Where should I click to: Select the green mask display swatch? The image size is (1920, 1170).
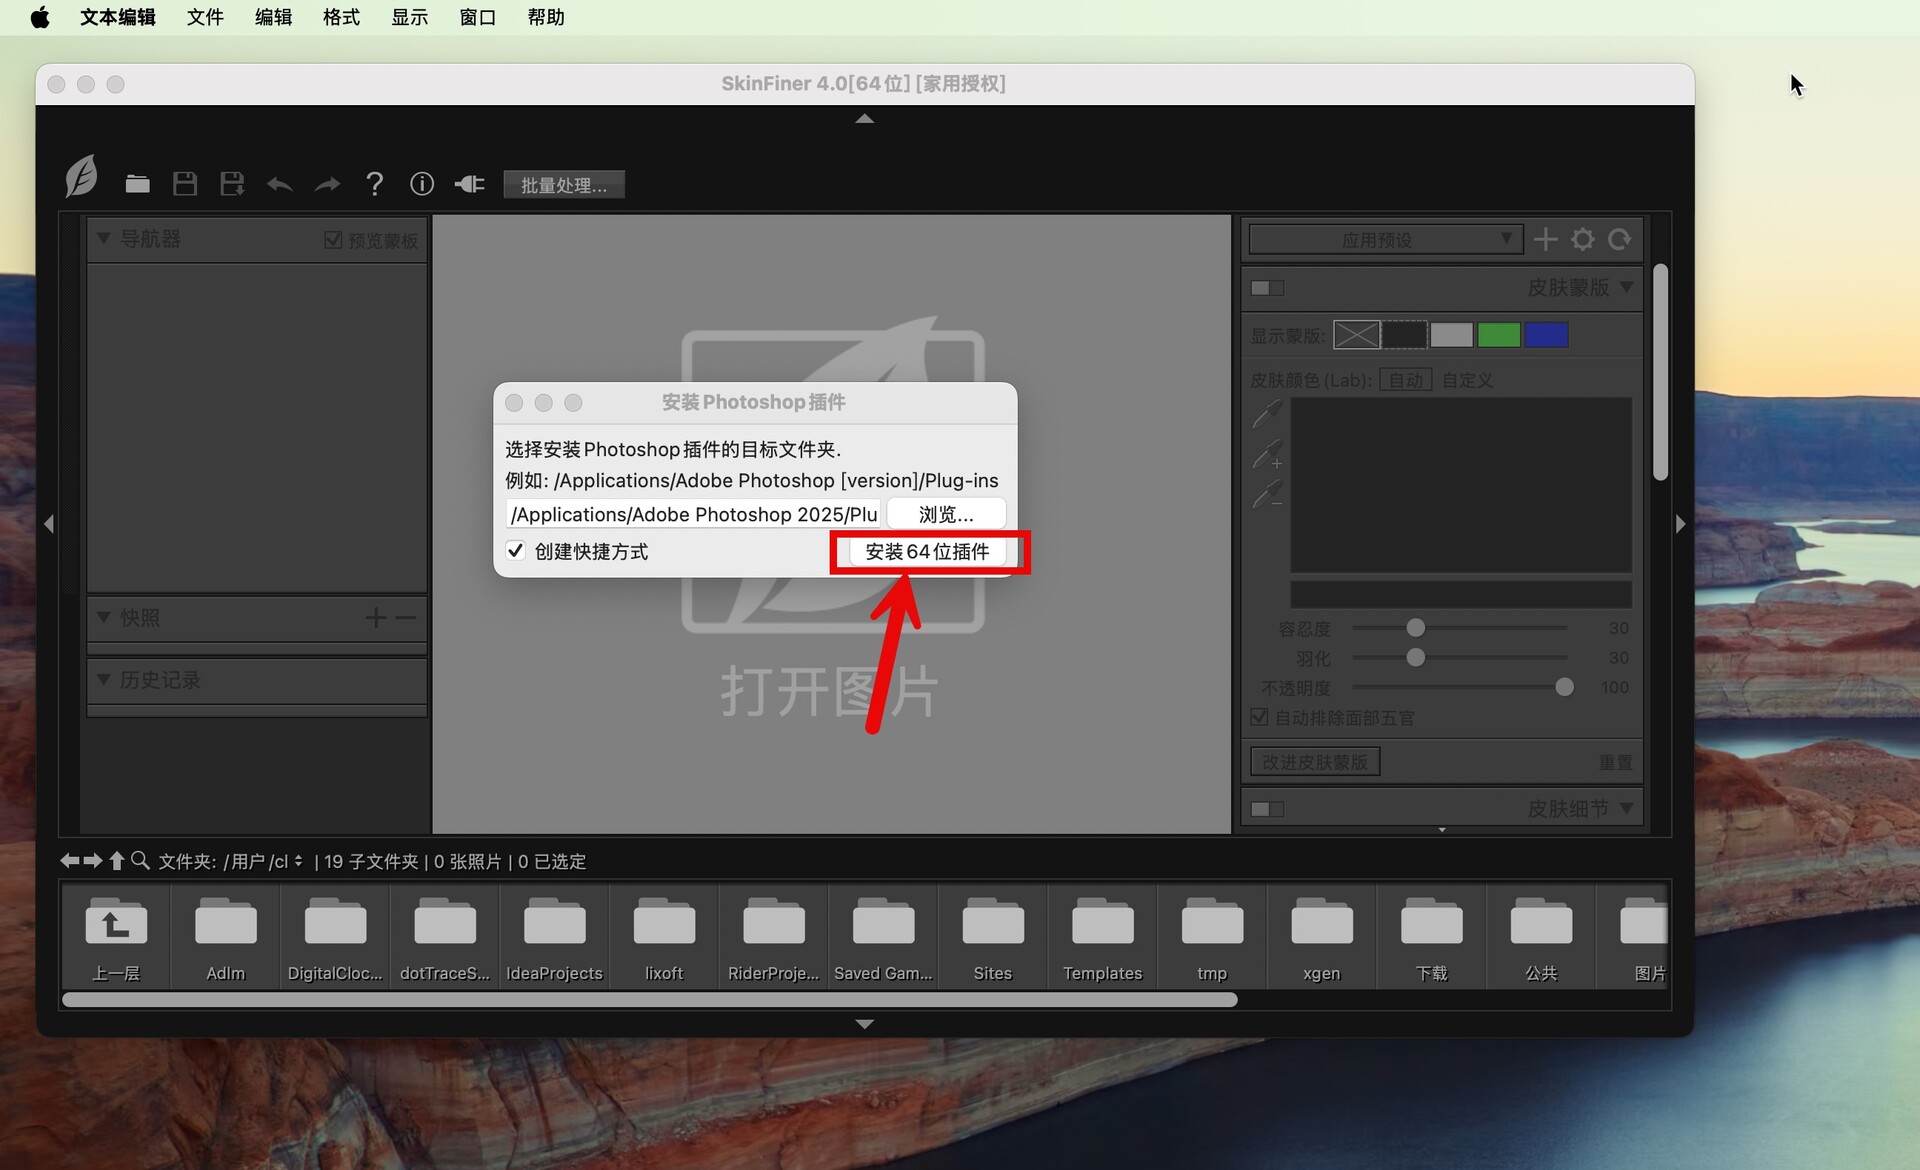point(1499,335)
